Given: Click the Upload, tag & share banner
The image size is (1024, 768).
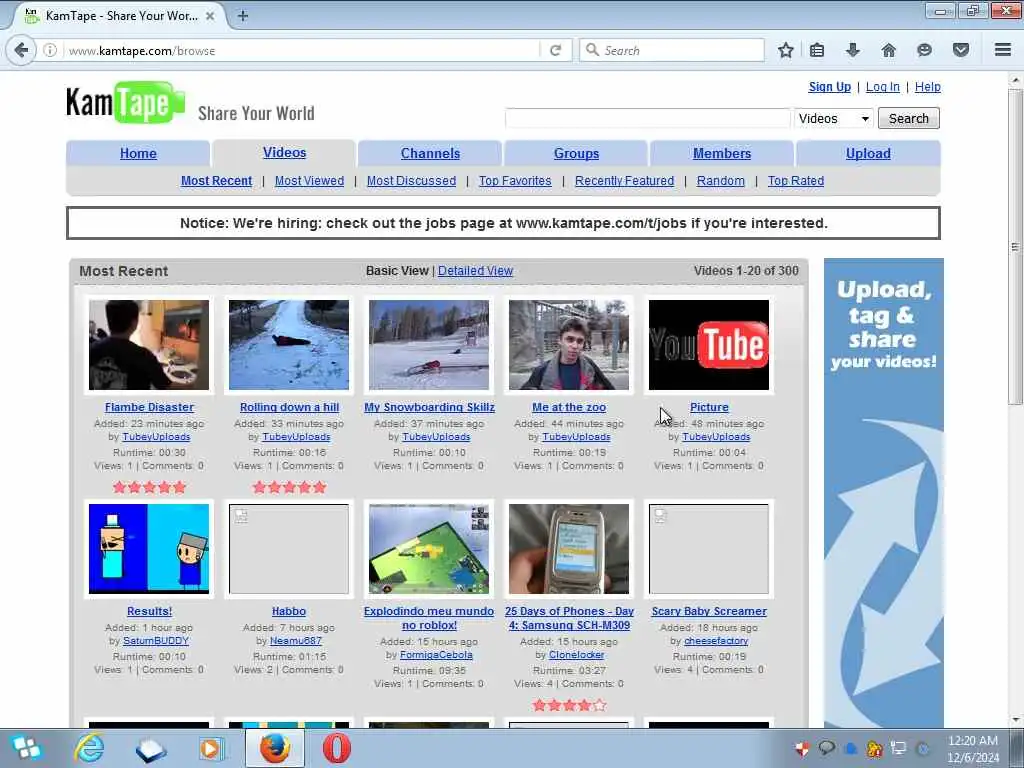Looking at the screenshot, I should point(884,492).
